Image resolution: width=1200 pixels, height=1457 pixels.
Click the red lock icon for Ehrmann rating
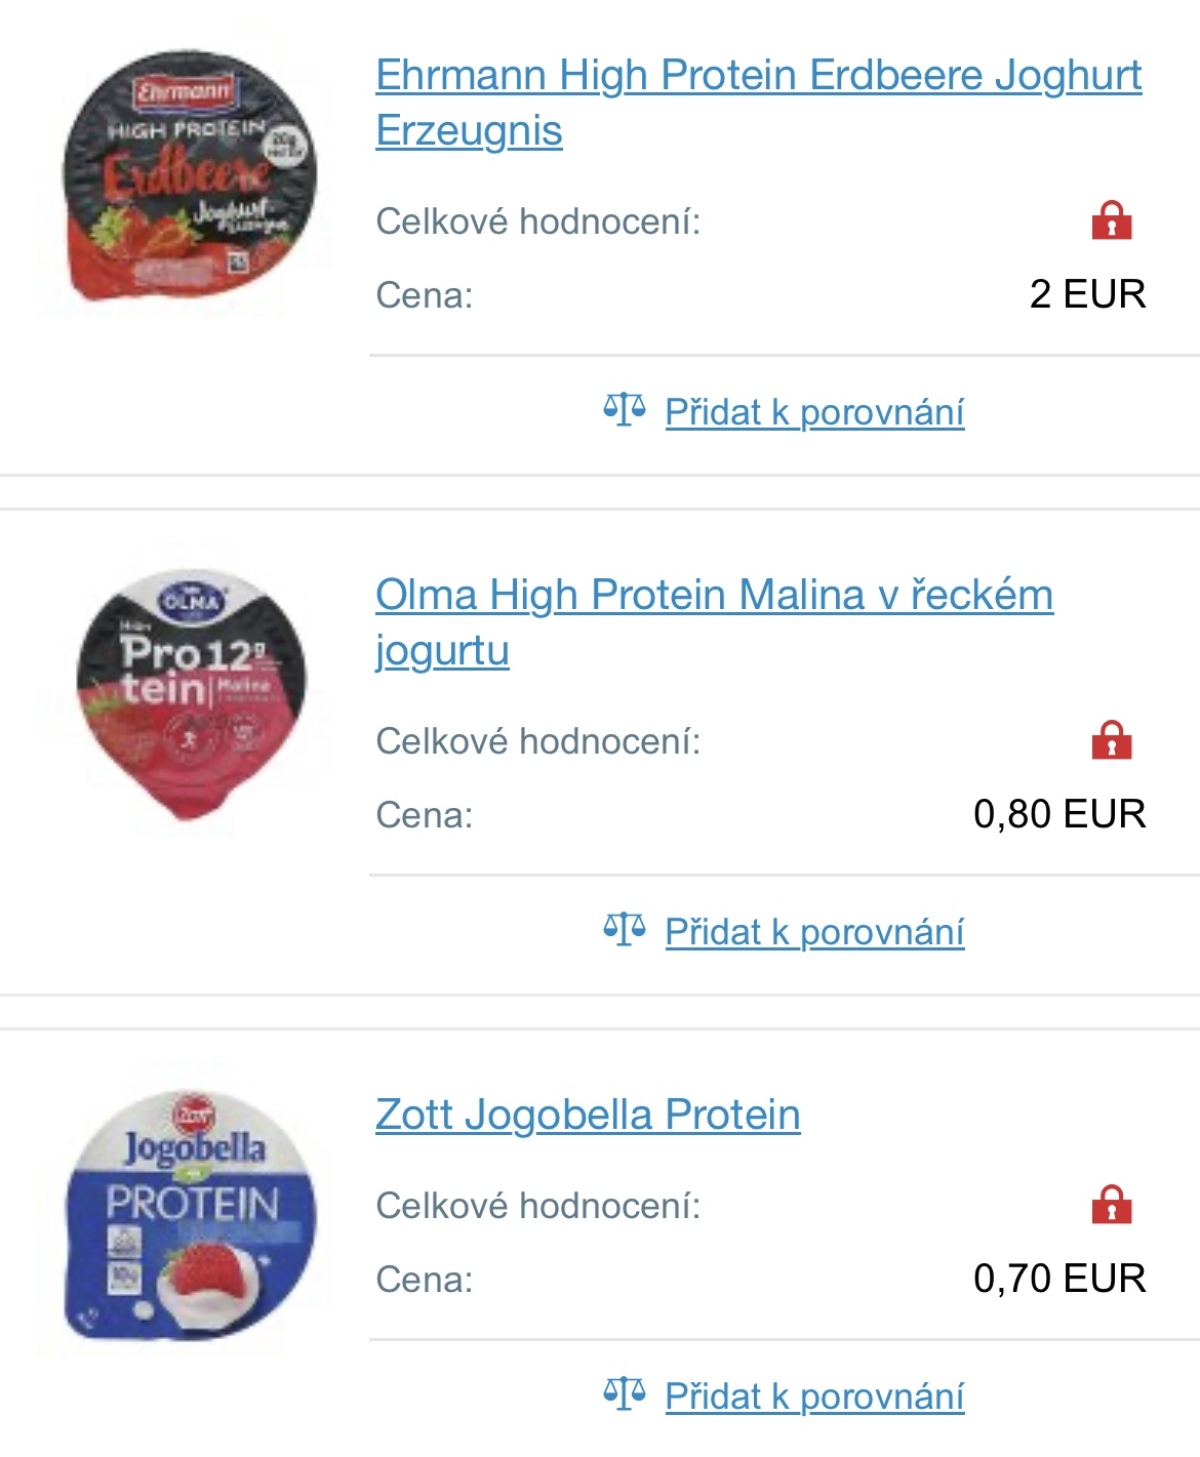pyautogui.click(x=1111, y=220)
